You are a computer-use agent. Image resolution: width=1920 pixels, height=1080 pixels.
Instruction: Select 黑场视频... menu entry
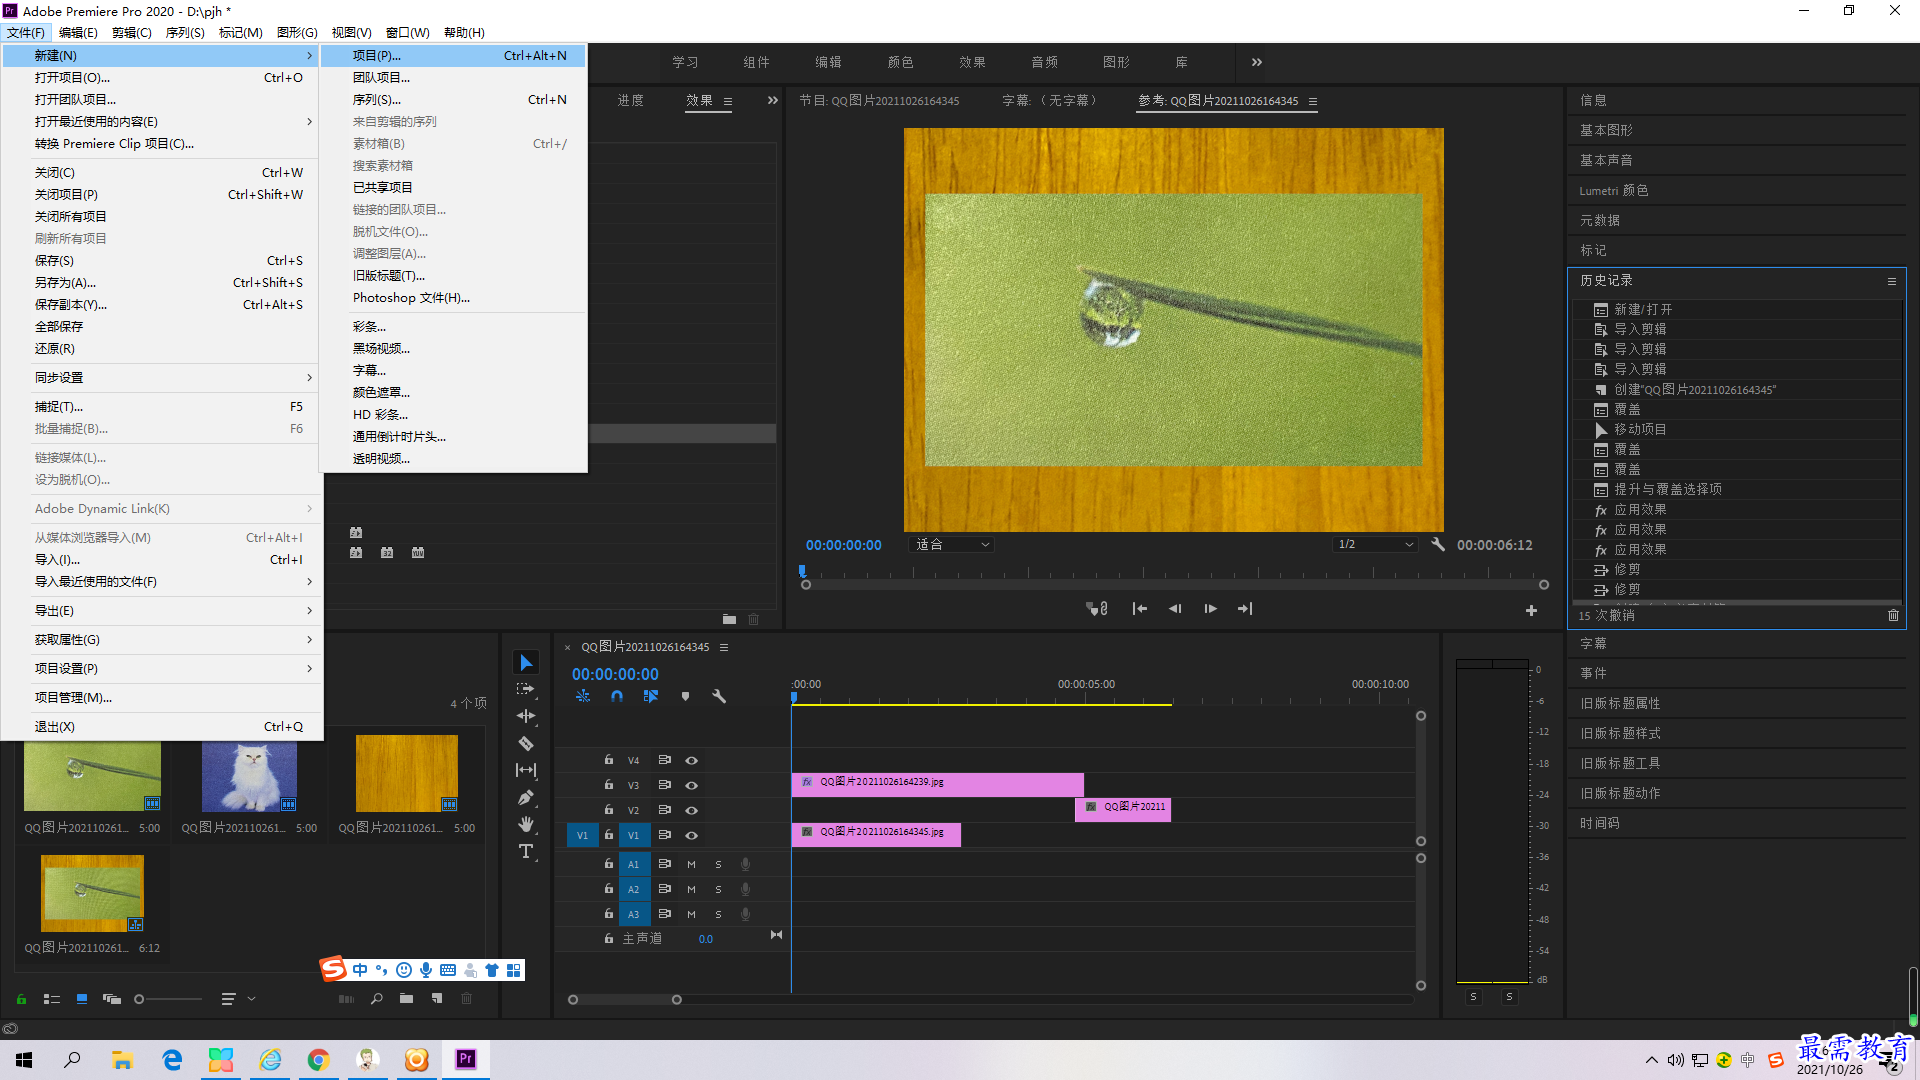click(453, 349)
